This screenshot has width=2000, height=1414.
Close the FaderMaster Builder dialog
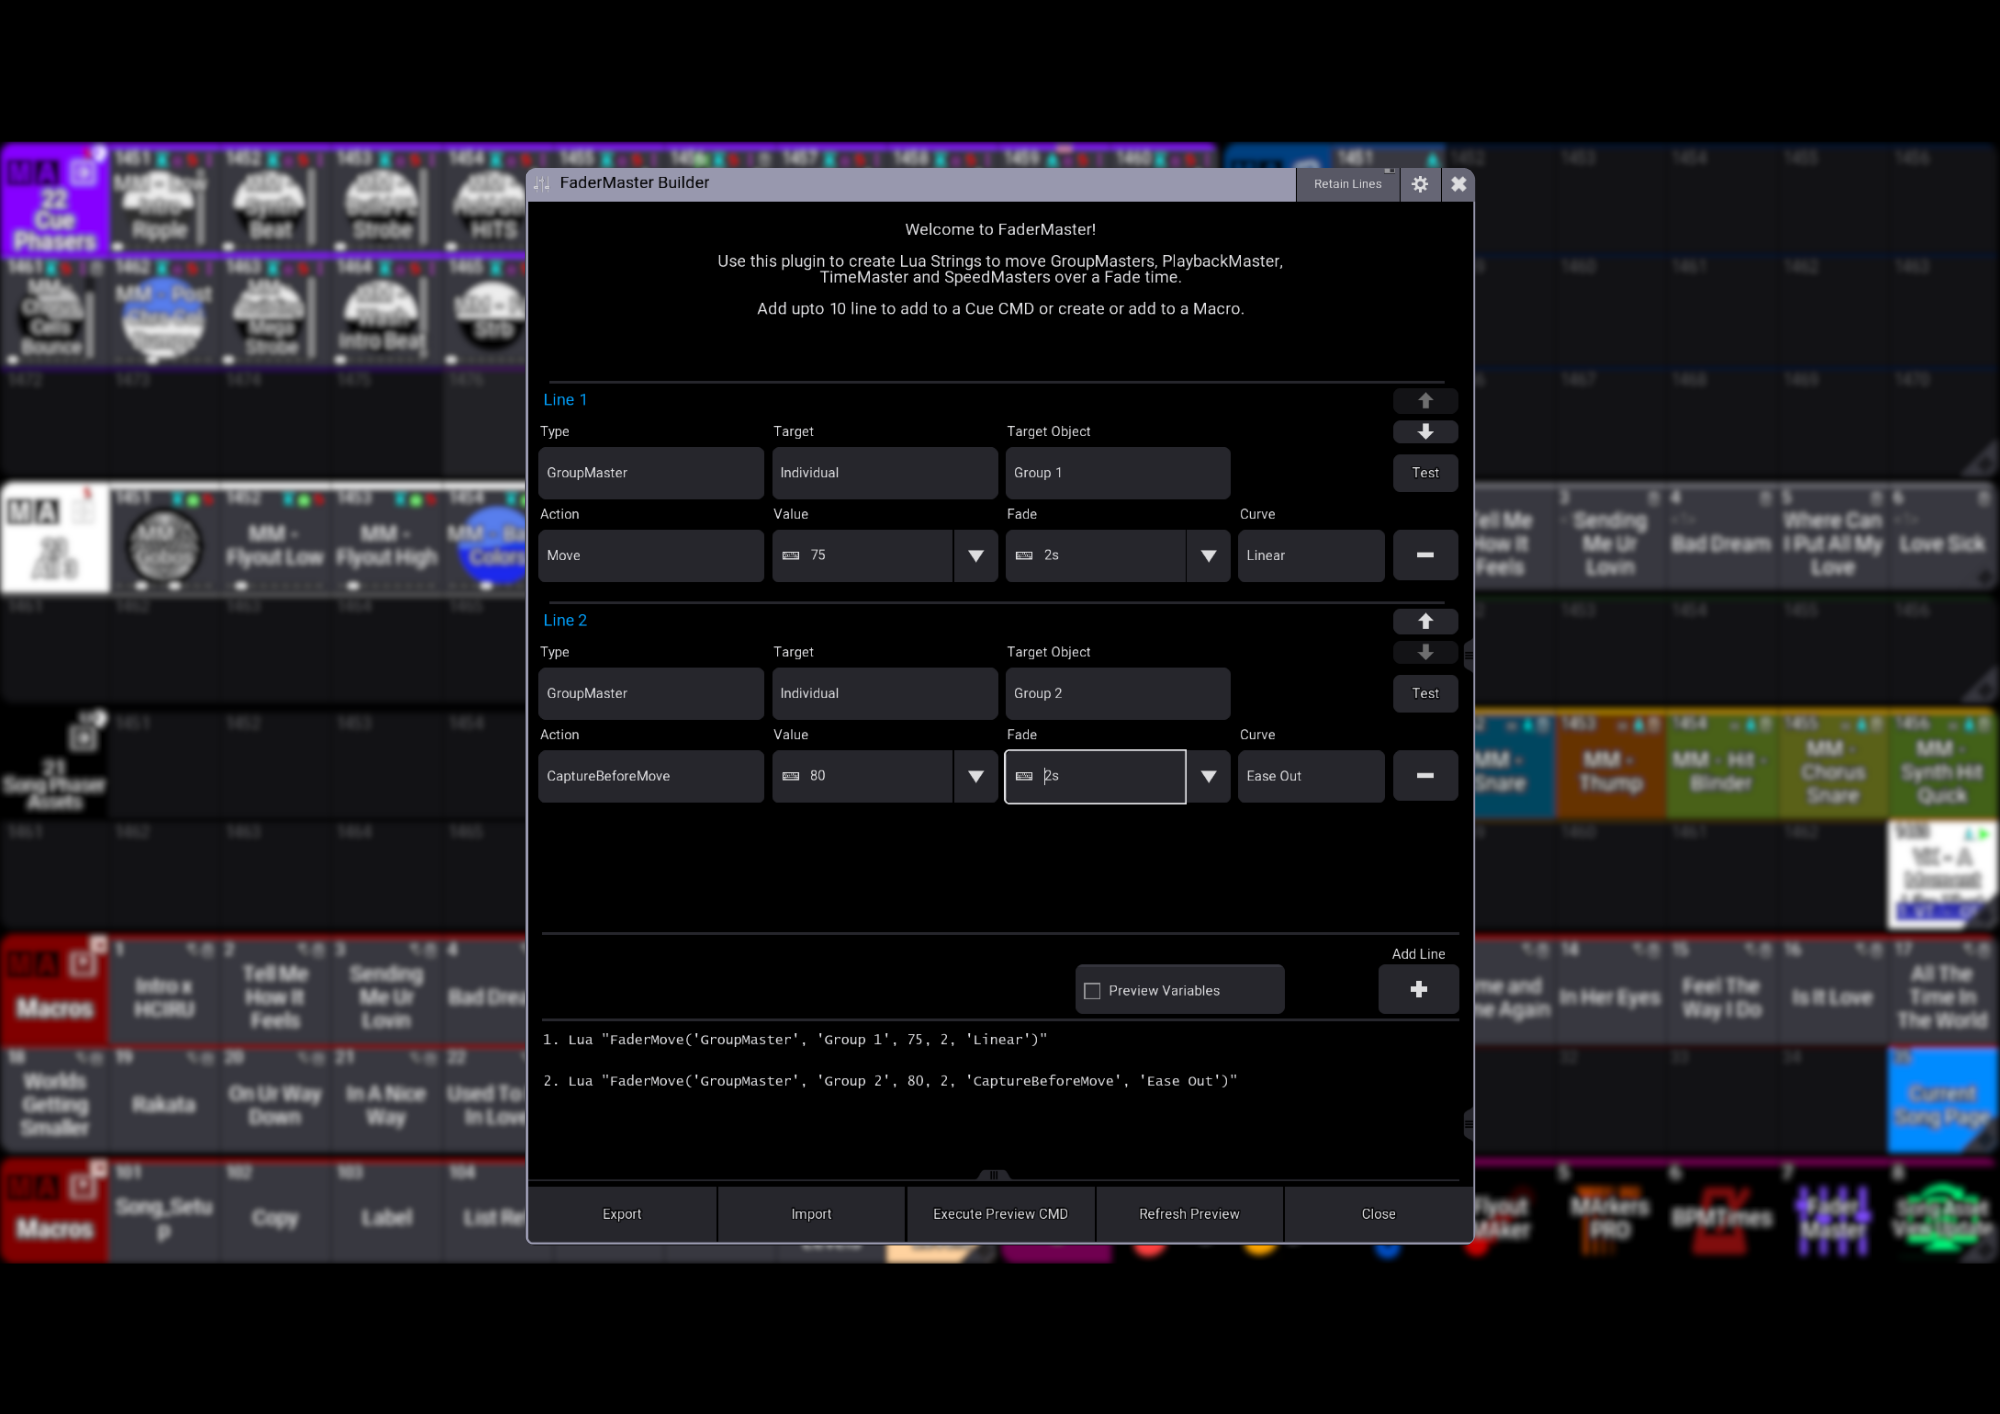click(1458, 184)
